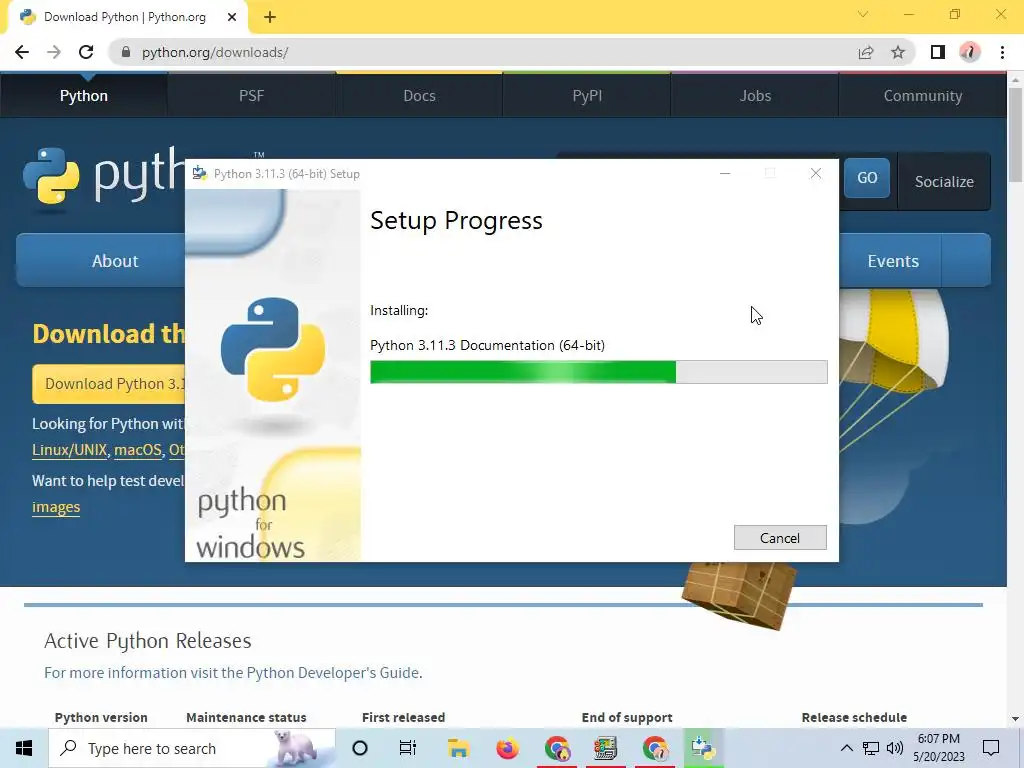Open the Chrome three-dot menu

[1002, 52]
